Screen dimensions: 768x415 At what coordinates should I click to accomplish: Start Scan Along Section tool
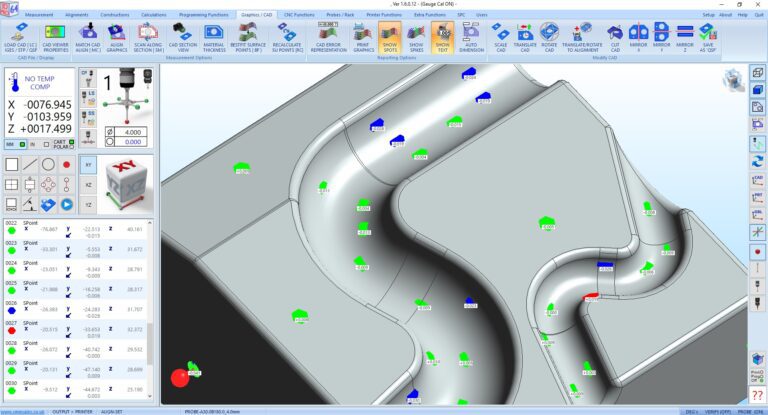pyautogui.click(x=148, y=38)
